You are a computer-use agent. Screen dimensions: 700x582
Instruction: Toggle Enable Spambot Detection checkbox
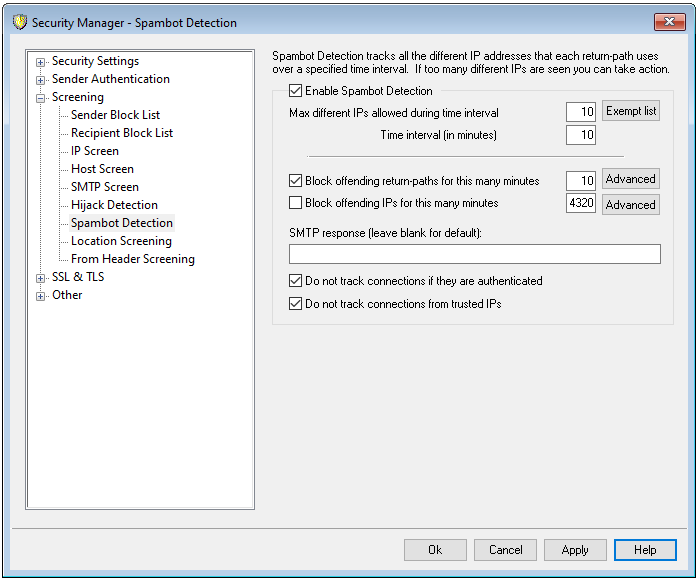pyautogui.click(x=295, y=92)
